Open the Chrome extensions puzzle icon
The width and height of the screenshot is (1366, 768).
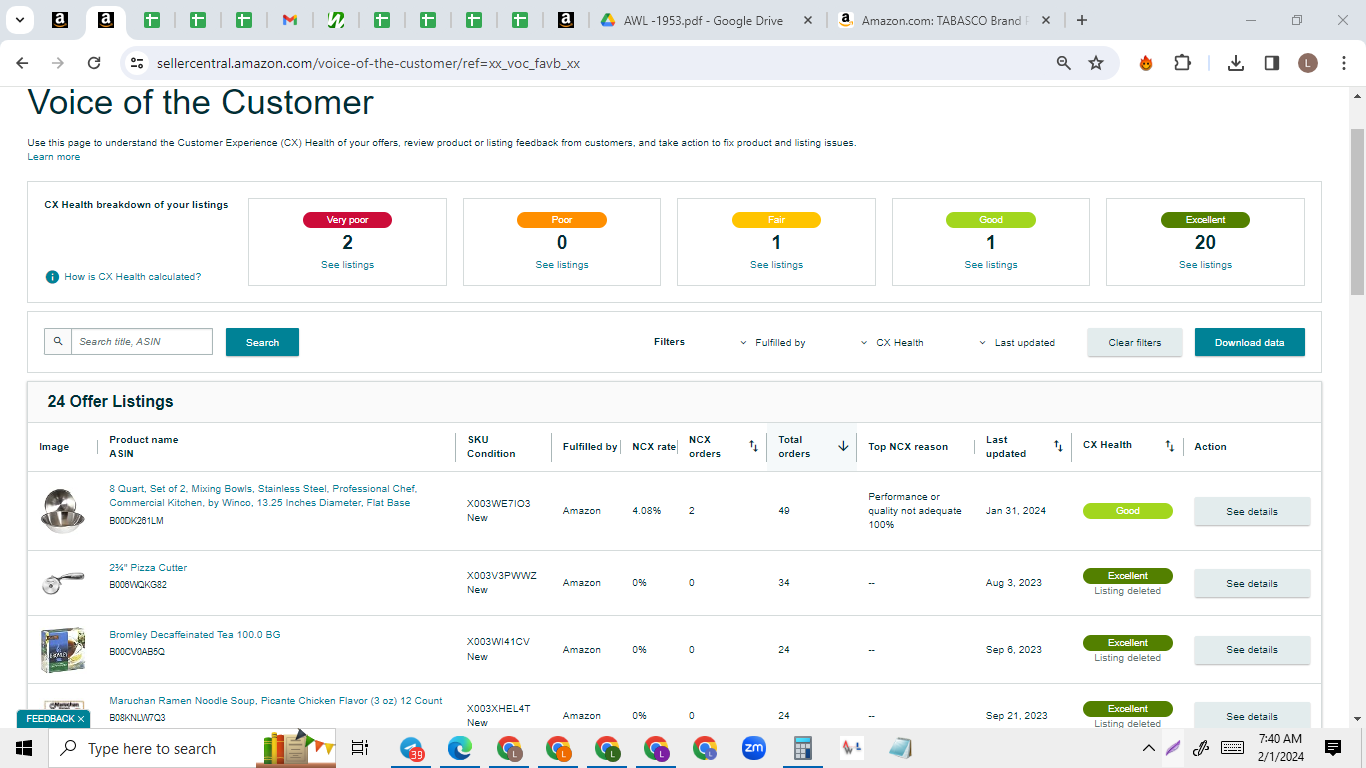coord(1182,63)
